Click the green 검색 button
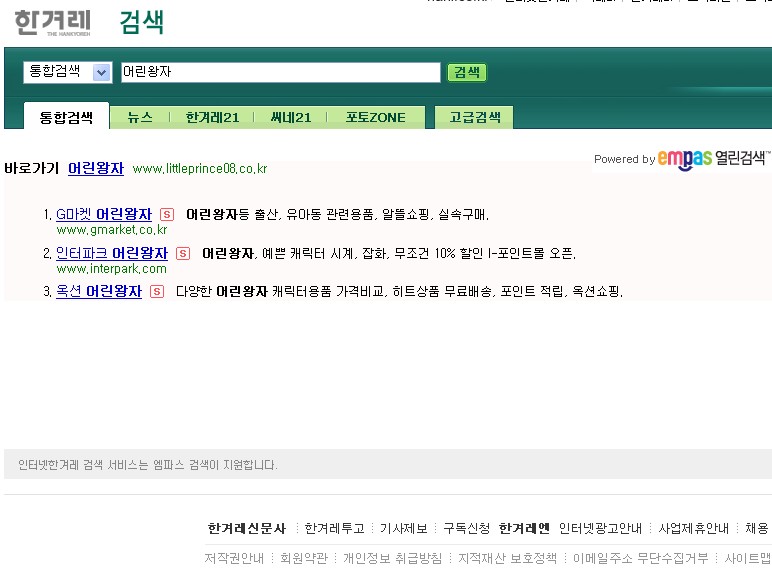The image size is (772, 573). [467, 72]
